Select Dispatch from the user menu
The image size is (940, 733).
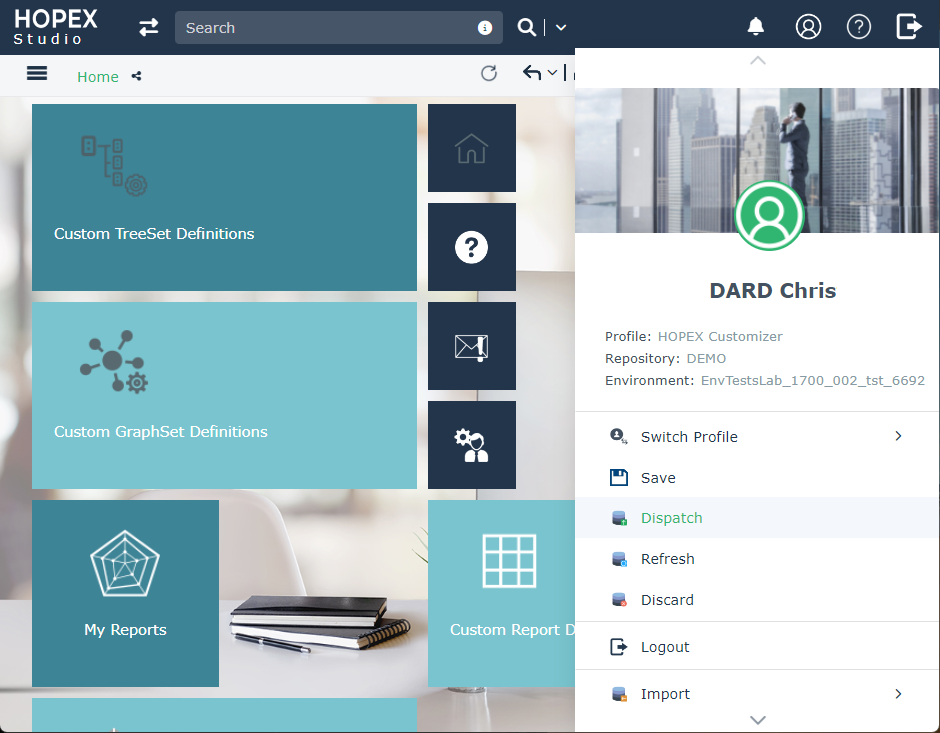(x=671, y=518)
